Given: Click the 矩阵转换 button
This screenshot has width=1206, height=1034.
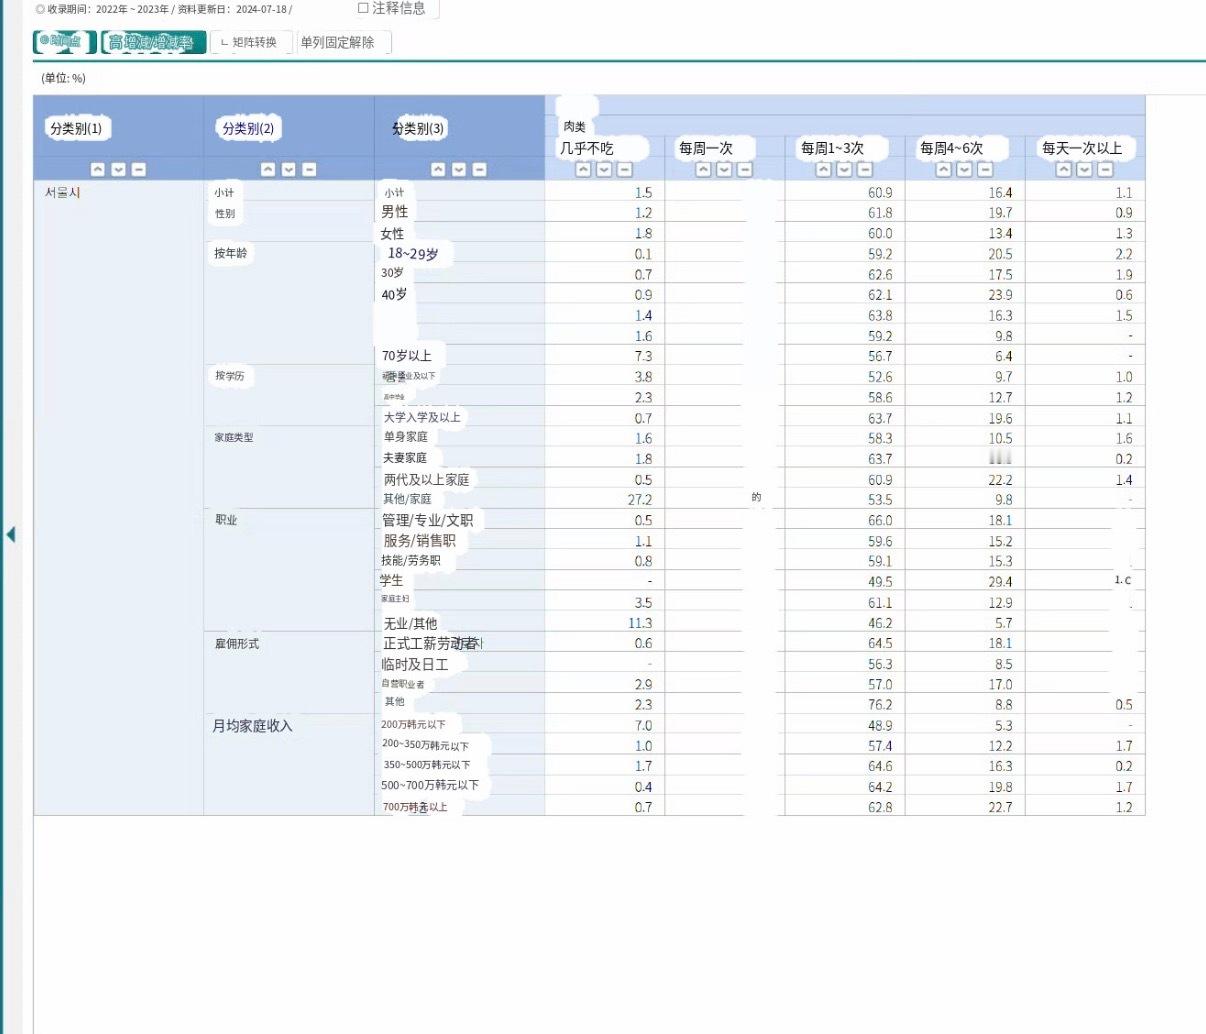Looking at the screenshot, I should pyautogui.click(x=253, y=42).
